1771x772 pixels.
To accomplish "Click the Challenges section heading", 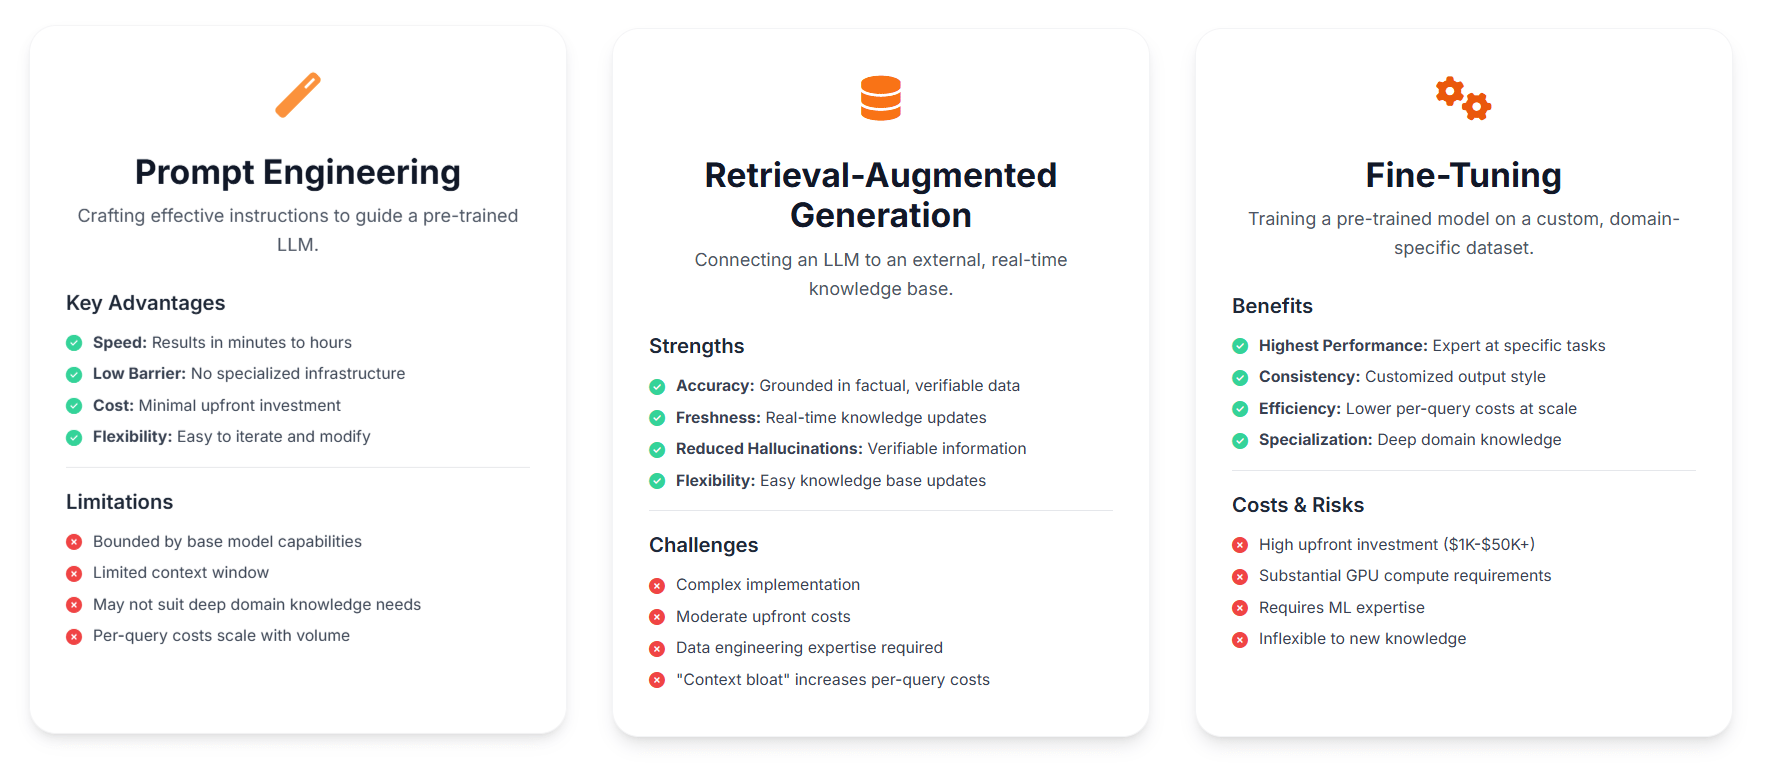I will (x=704, y=545).
